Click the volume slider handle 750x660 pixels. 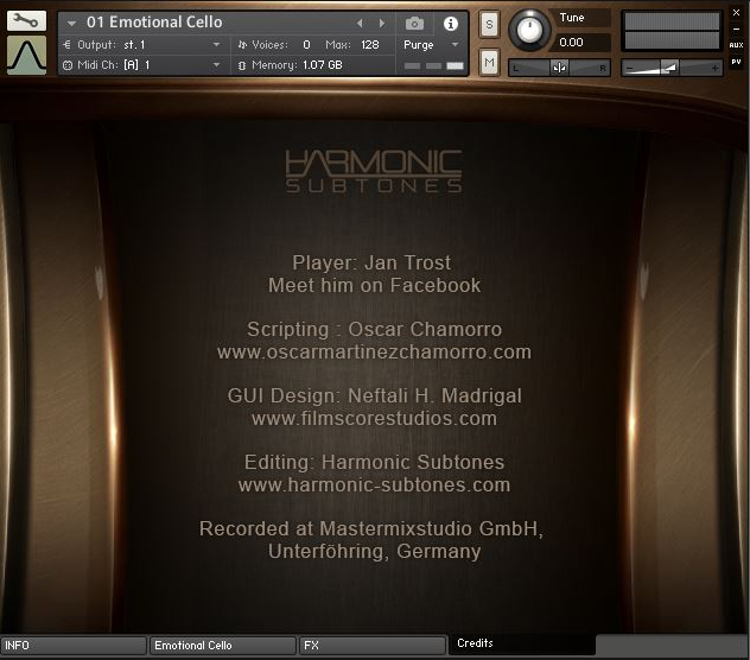tap(670, 68)
